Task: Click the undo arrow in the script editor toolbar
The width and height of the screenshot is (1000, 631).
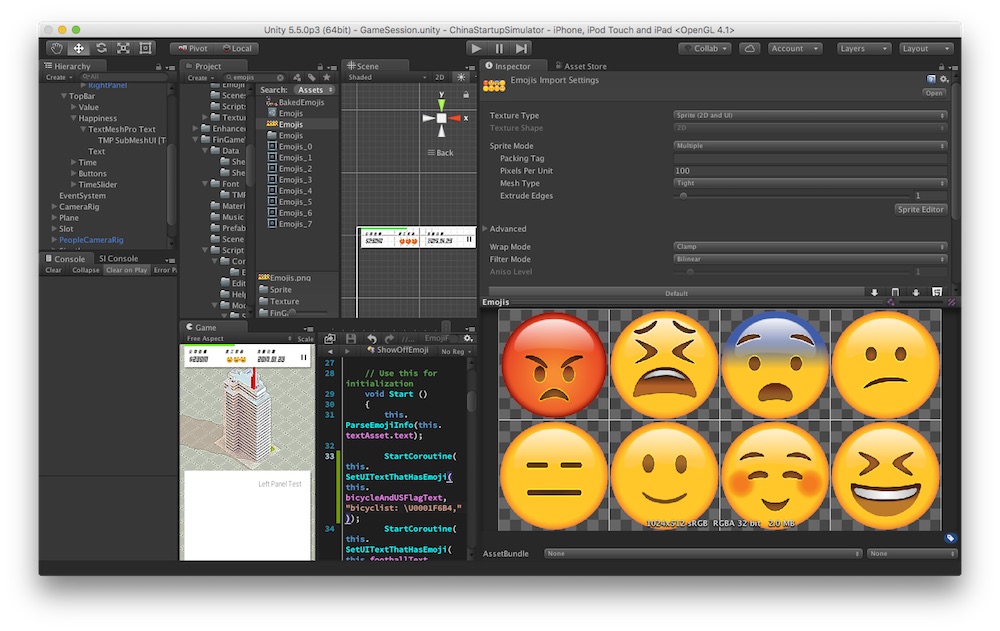Action: coord(372,339)
